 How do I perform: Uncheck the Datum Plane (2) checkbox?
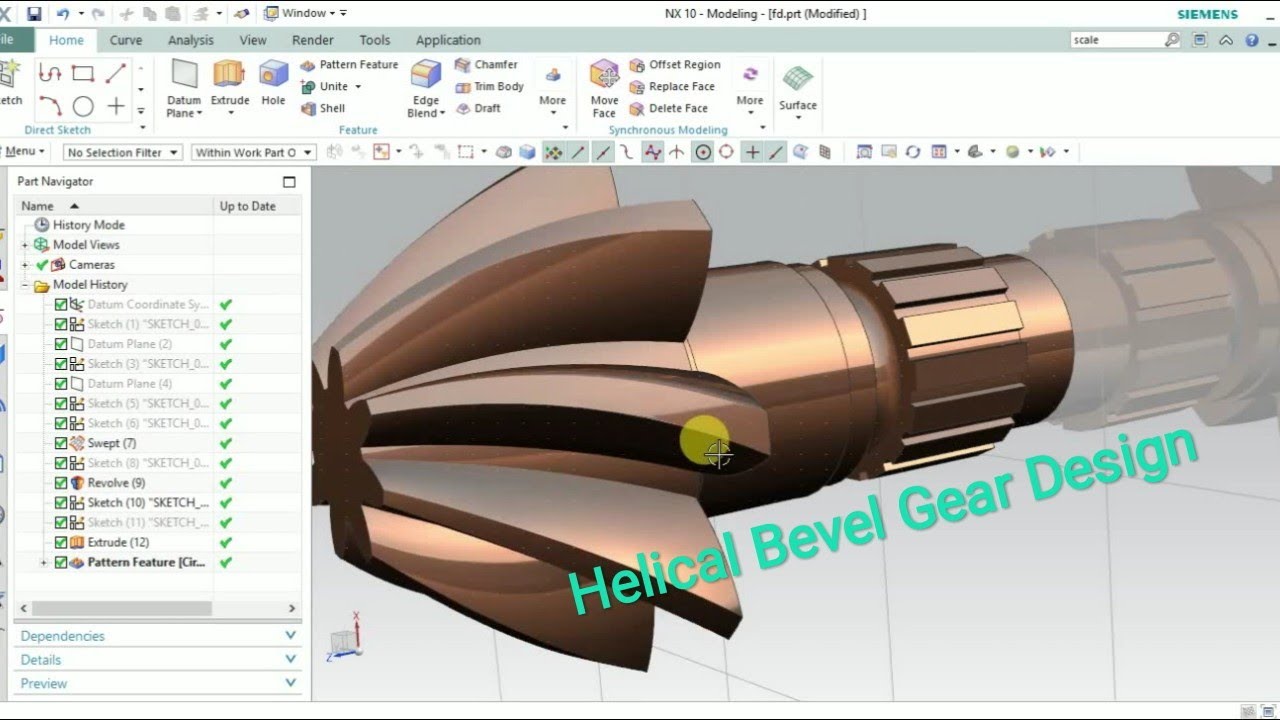61,344
